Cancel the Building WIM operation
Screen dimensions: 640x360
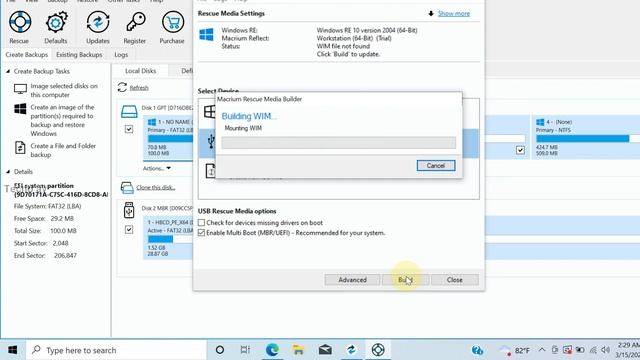(x=436, y=165)
